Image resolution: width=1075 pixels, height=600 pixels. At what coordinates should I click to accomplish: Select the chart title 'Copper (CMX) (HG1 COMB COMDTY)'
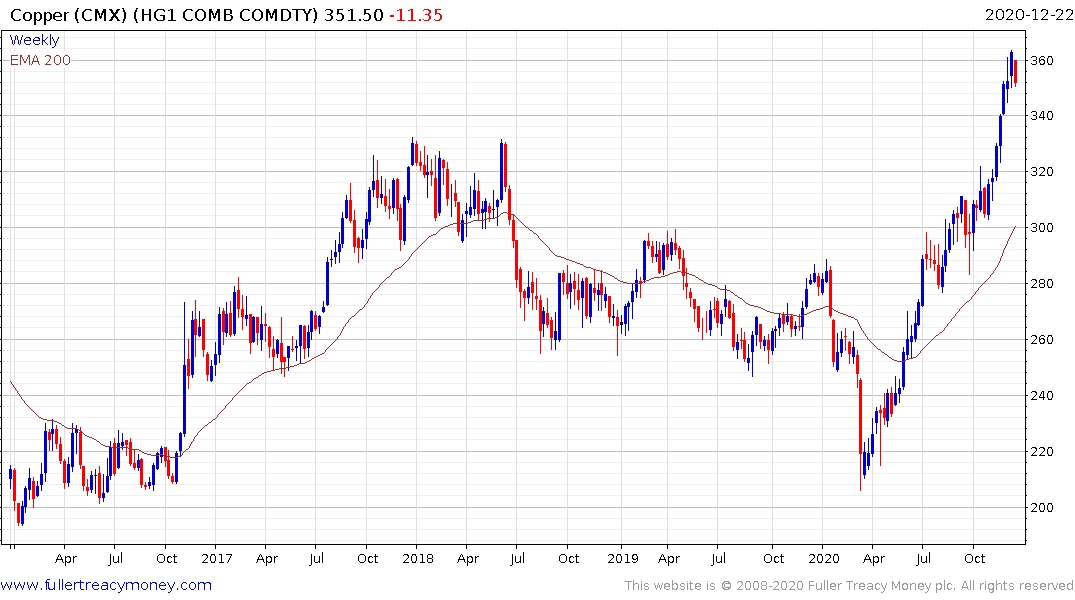(x=165, y=15)
